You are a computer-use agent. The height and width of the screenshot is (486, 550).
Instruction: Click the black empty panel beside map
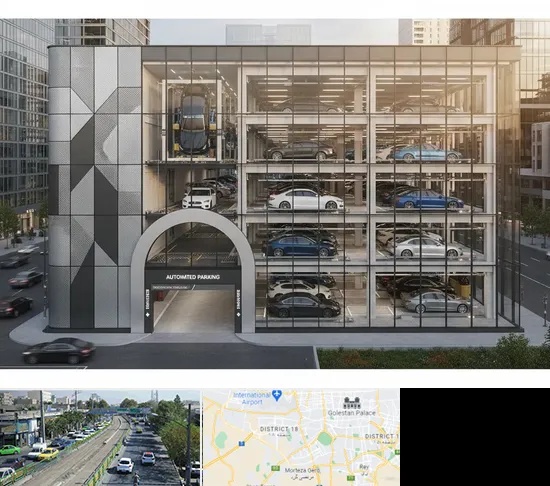pos(475,437)
